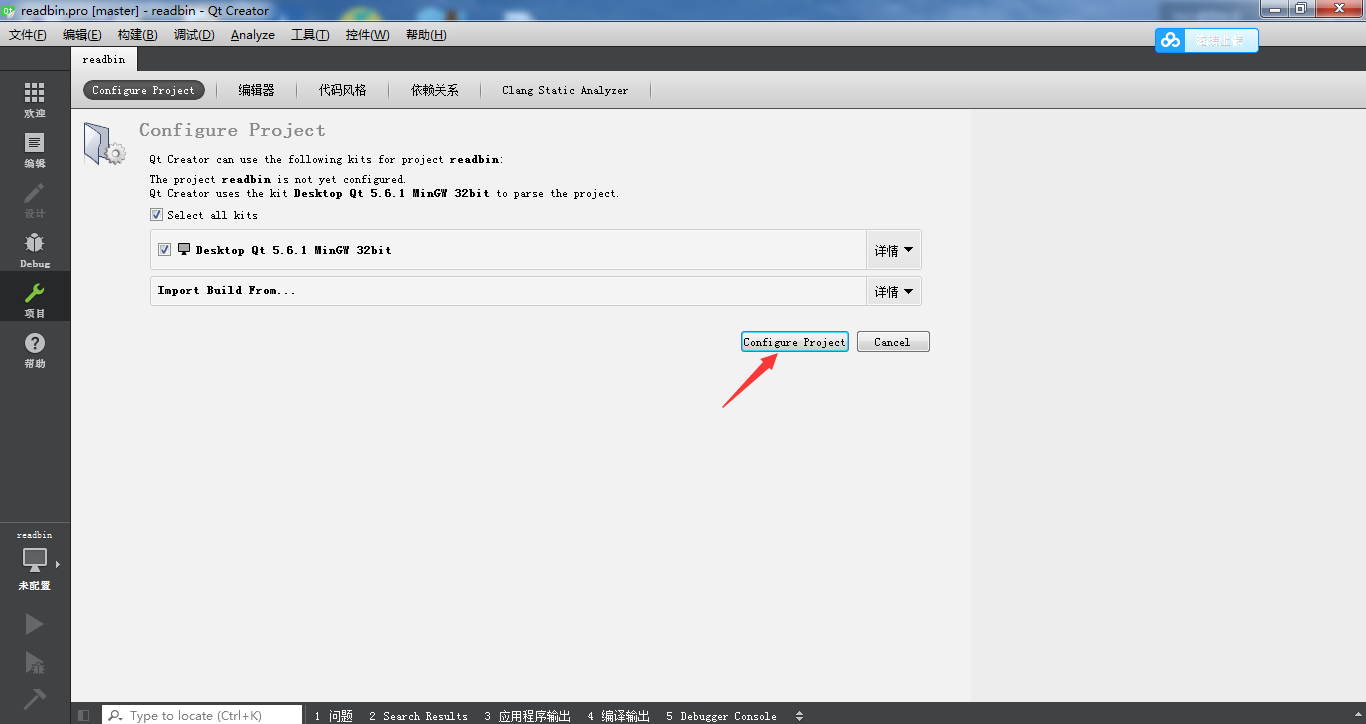Viewport: 1366px width, 724px height.
Task: Switch to Clang Static Analyzer tab
Action: pos(565,90)
